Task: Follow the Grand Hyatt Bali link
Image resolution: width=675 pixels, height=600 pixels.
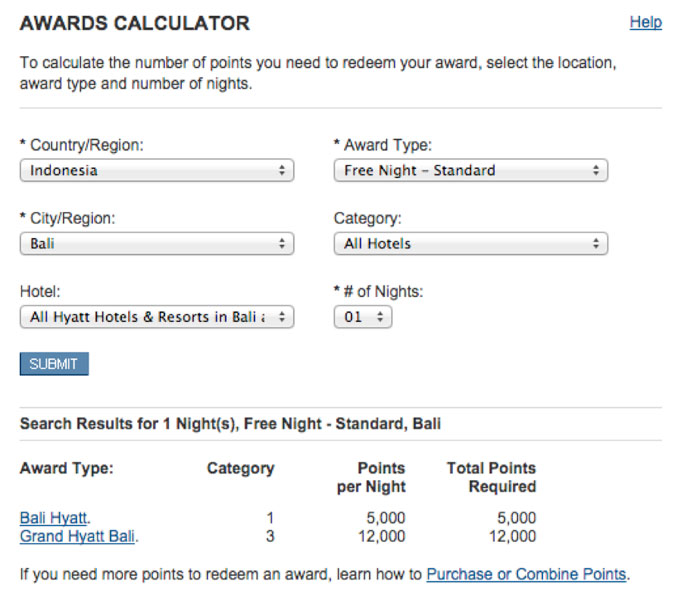Action: point(78,537)
